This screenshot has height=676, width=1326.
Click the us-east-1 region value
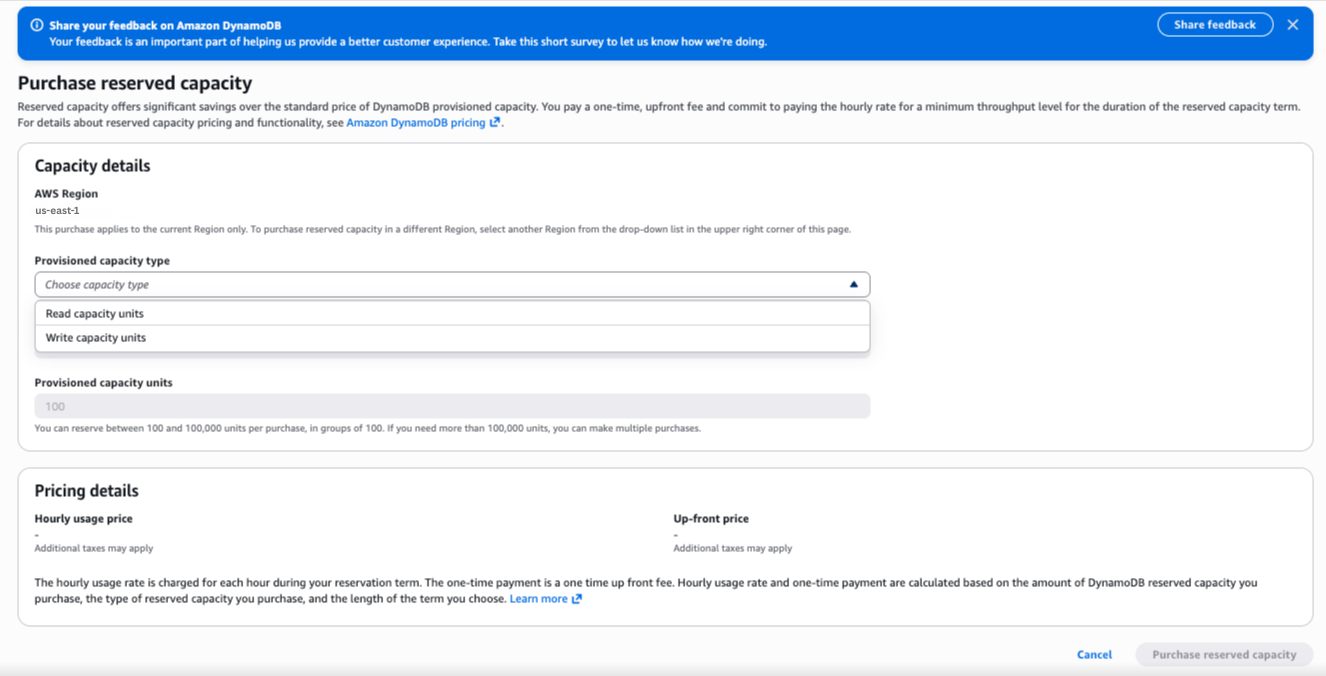(x=57, y=211)
